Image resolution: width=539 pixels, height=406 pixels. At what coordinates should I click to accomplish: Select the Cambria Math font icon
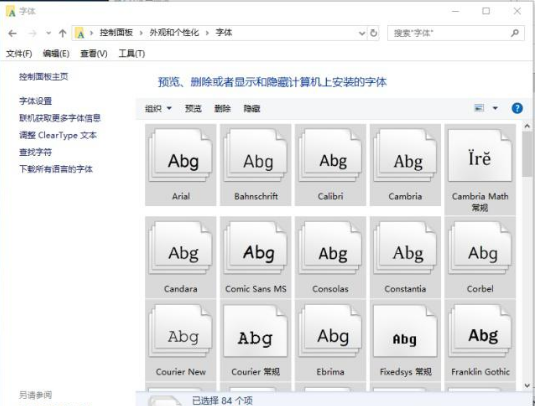pos(480,155)
